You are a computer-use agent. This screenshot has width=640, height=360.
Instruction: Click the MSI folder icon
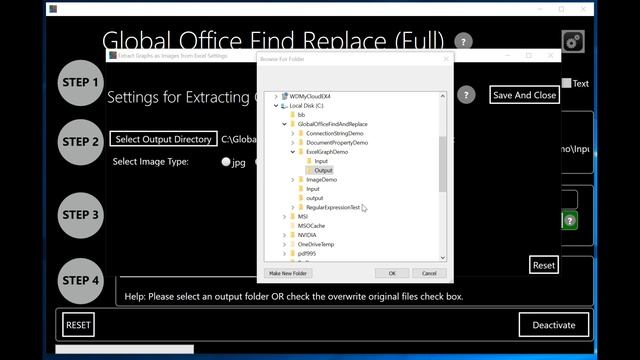293,217
